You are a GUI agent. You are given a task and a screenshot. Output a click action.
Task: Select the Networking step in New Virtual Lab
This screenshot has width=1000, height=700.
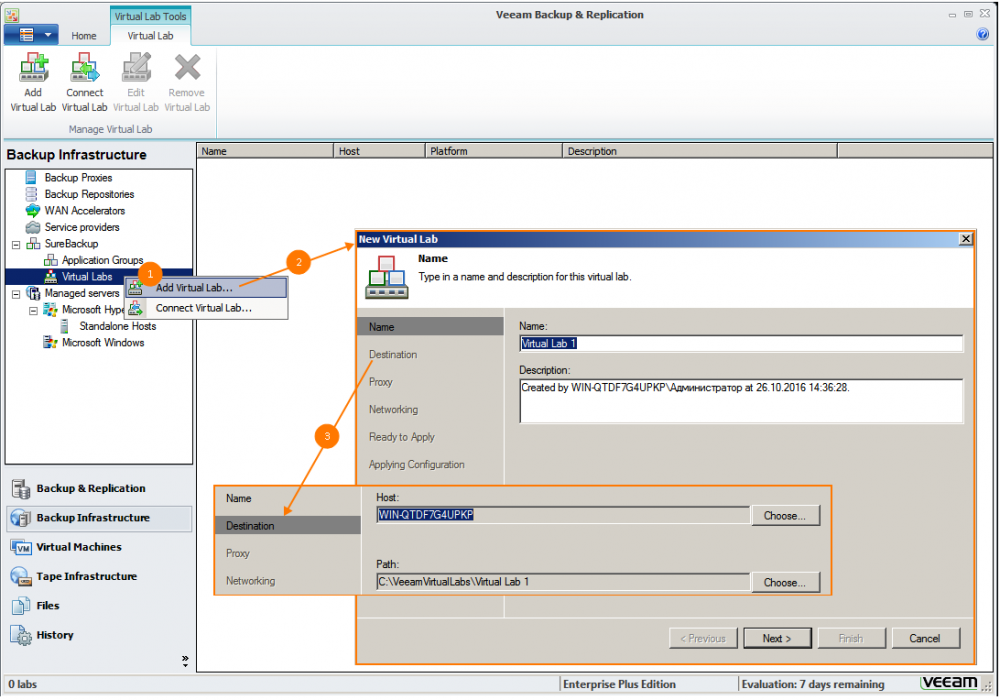coord(393,409)
